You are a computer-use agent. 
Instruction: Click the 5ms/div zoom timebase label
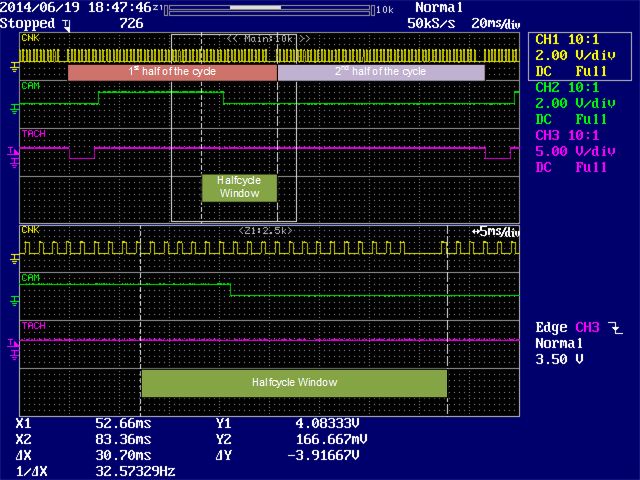[x=496, y=232]
